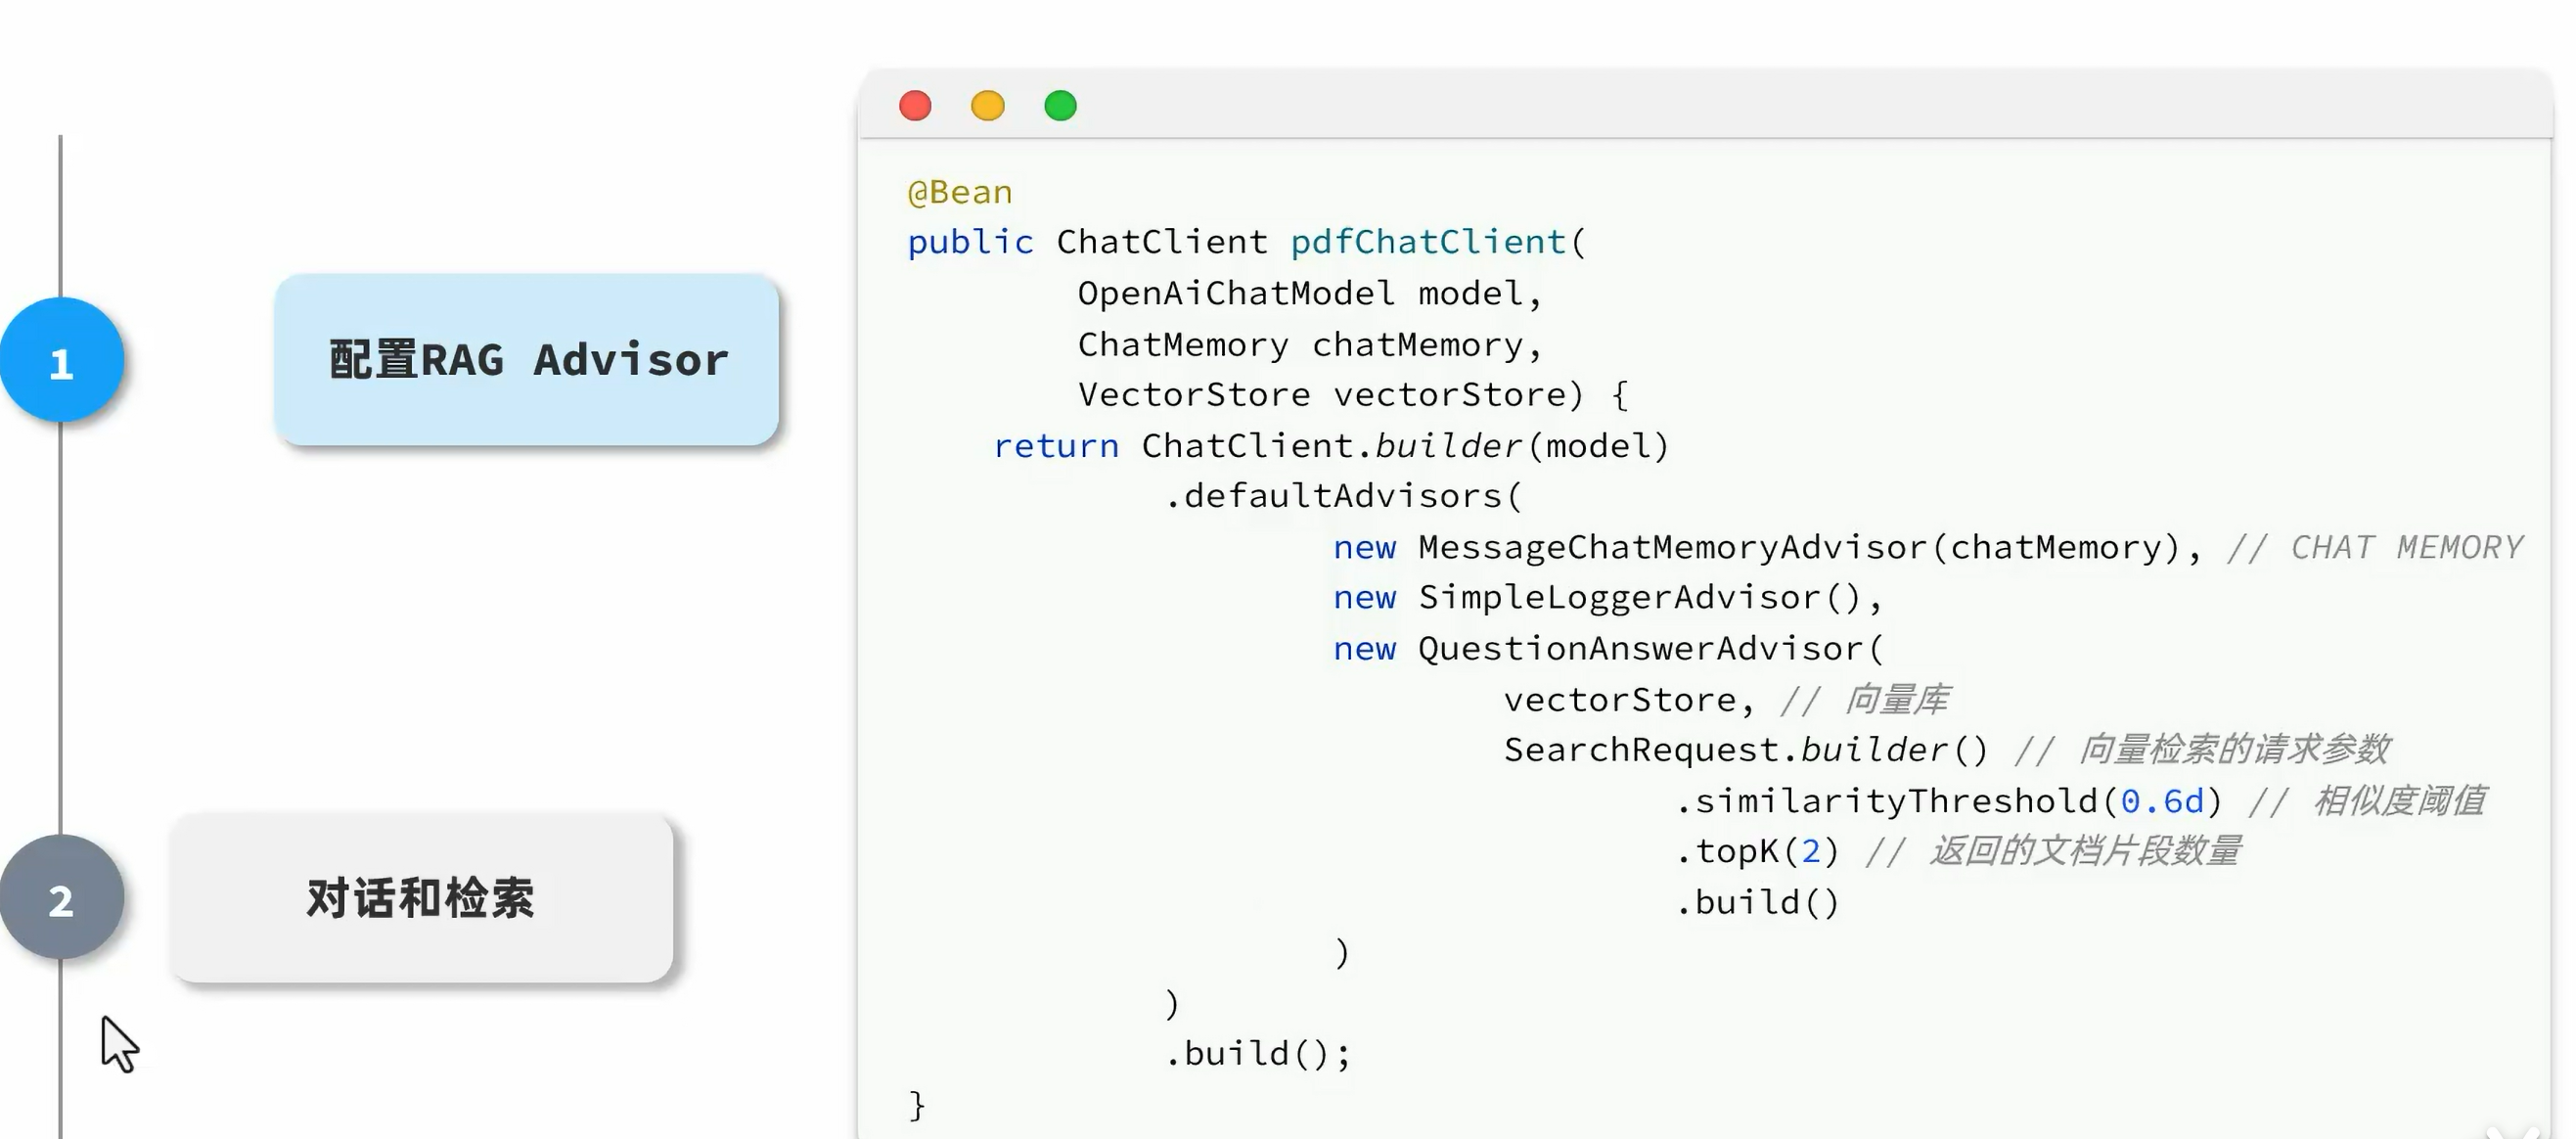Image resolution: width=2576 pixels, height=1139 pixels.
Task: Click the @Bean annotation text
Action: 959,191
